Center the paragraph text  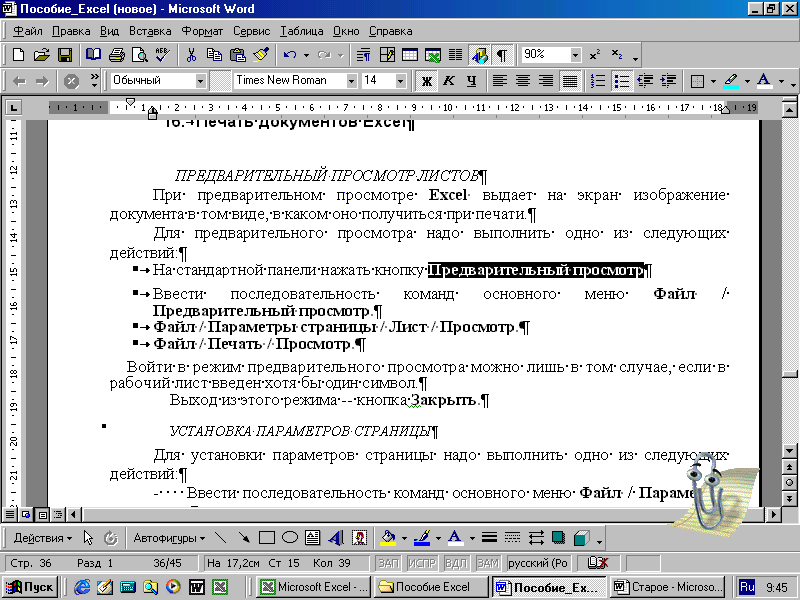click(523, 81)
